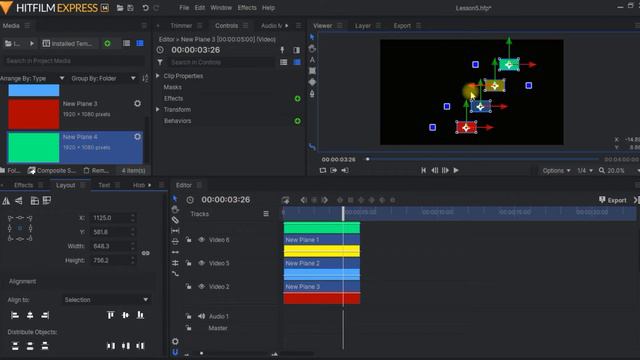Screen dimensions: 640x360
Task: Add a behavior with green plus beside Behaviors
Action: [298, 121]
